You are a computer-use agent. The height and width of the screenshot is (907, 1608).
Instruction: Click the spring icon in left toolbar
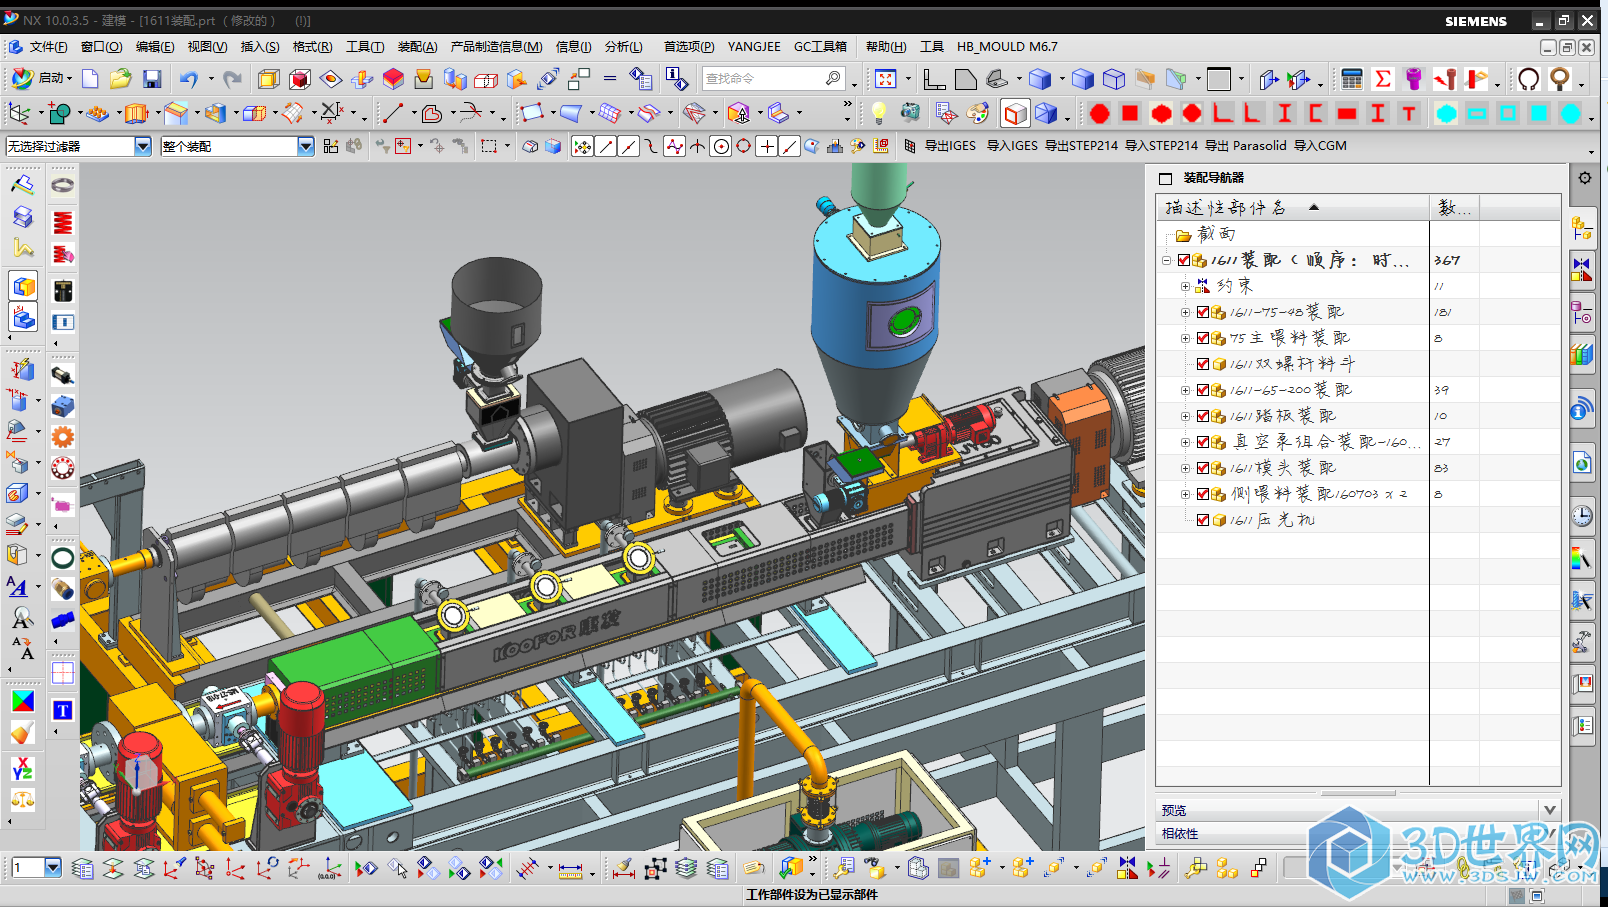pos(63,223)
